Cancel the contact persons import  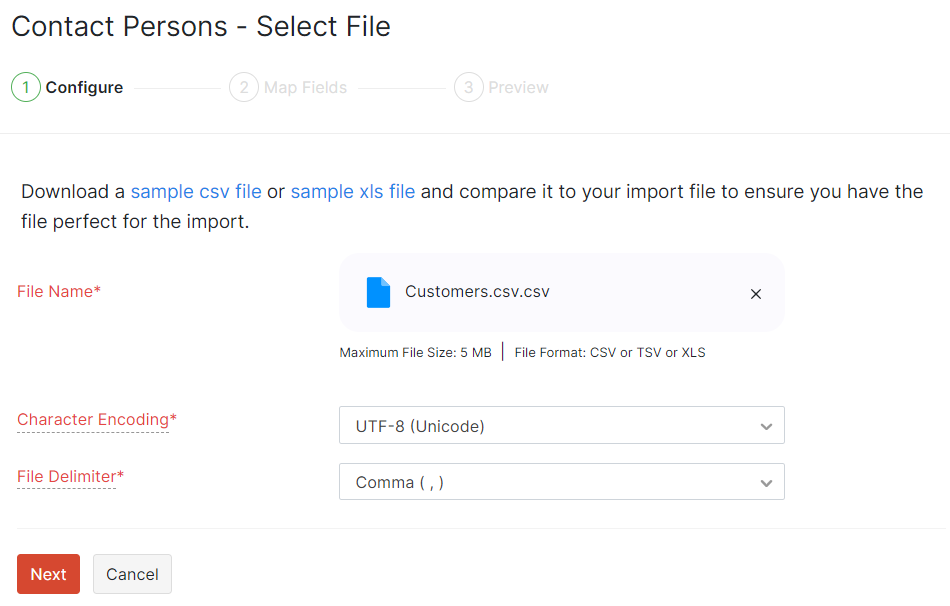pos(132,574)
